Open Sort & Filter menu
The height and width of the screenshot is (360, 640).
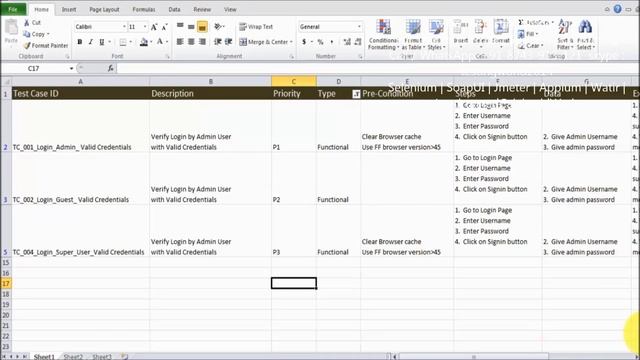pyautogui.click(x=565, y=35)
